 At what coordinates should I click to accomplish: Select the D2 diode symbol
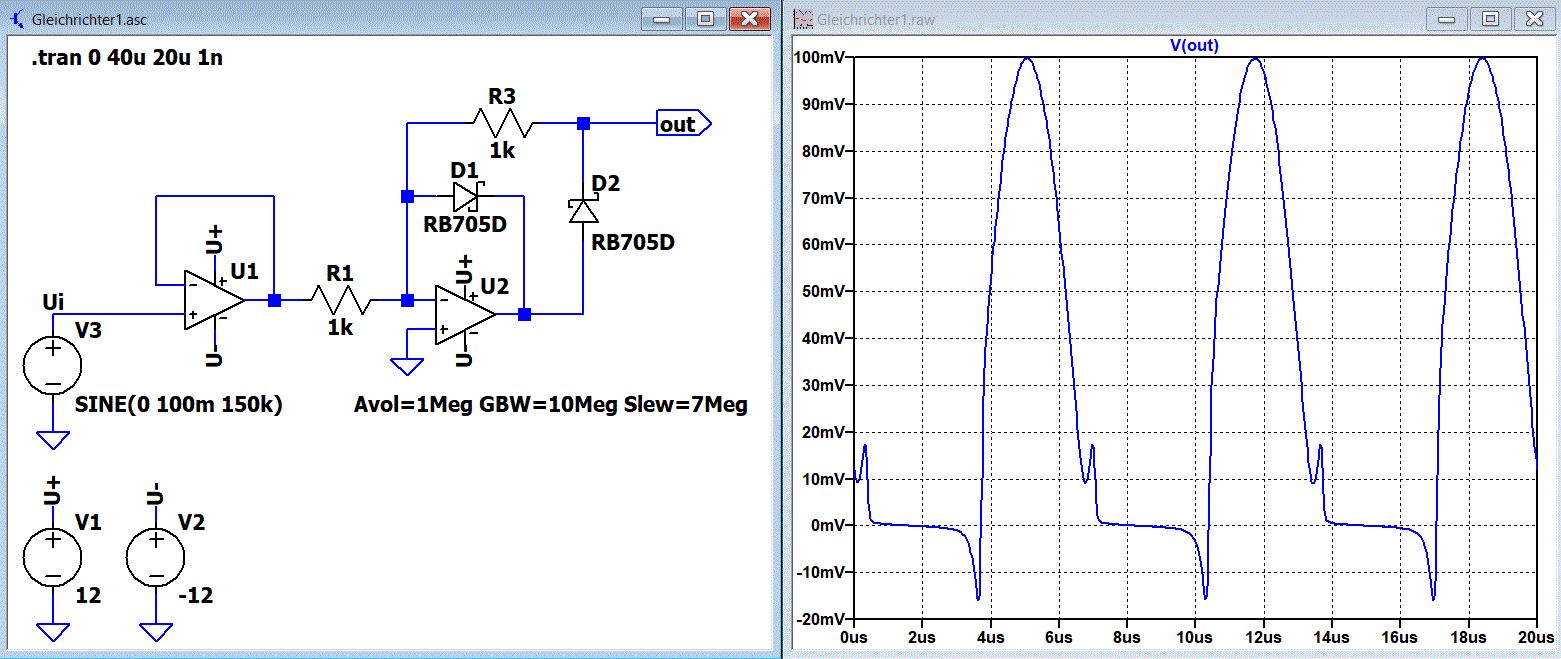[583, 209]
